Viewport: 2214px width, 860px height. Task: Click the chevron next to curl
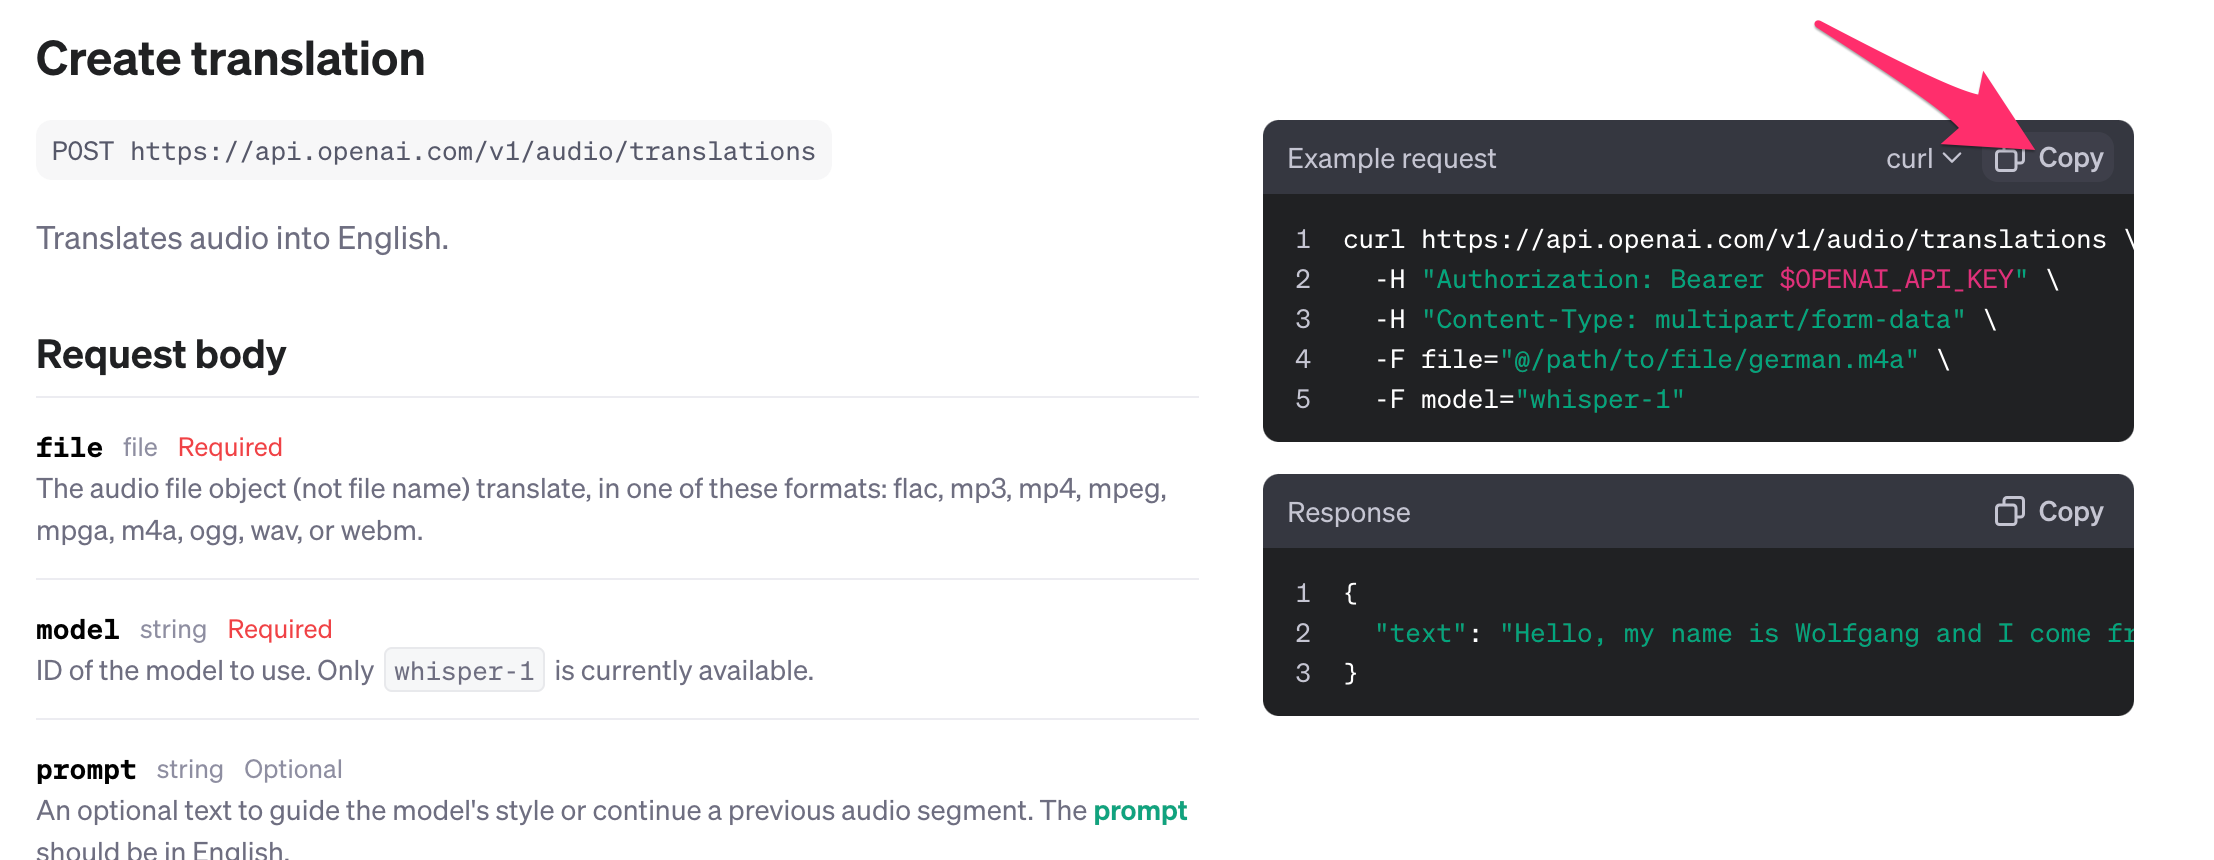click(x=1951, y=158)
